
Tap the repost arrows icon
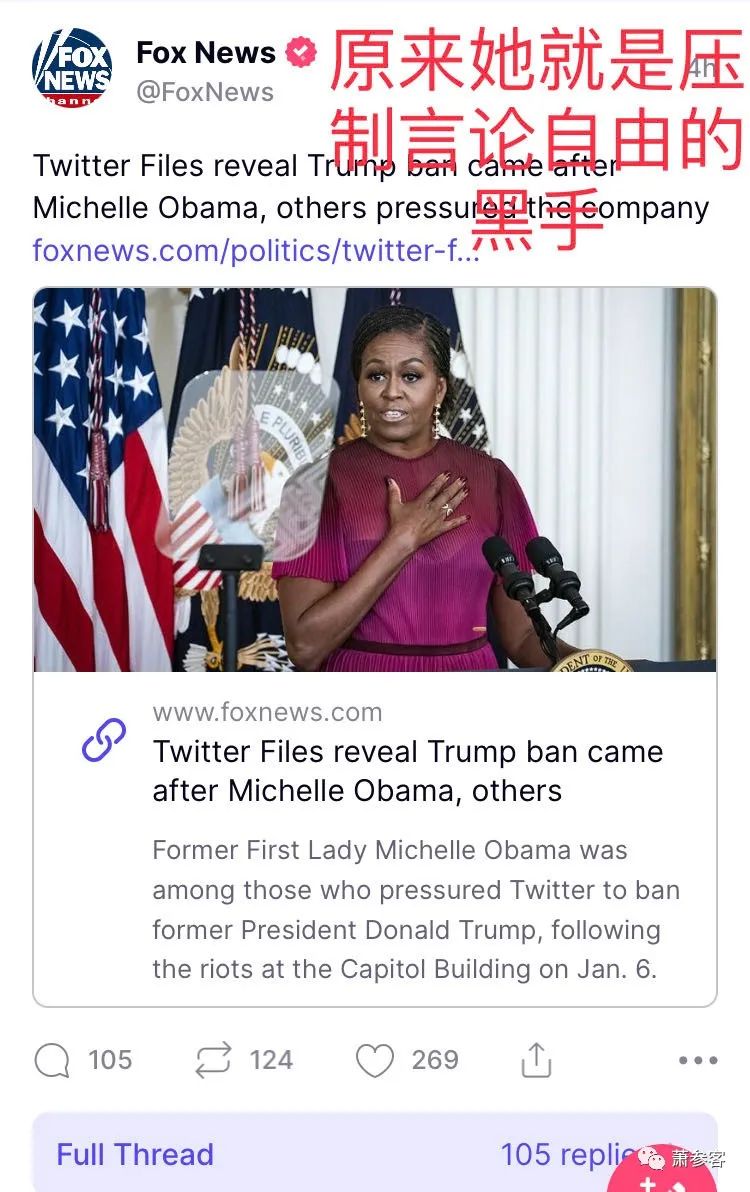[x=213, y=1060]
